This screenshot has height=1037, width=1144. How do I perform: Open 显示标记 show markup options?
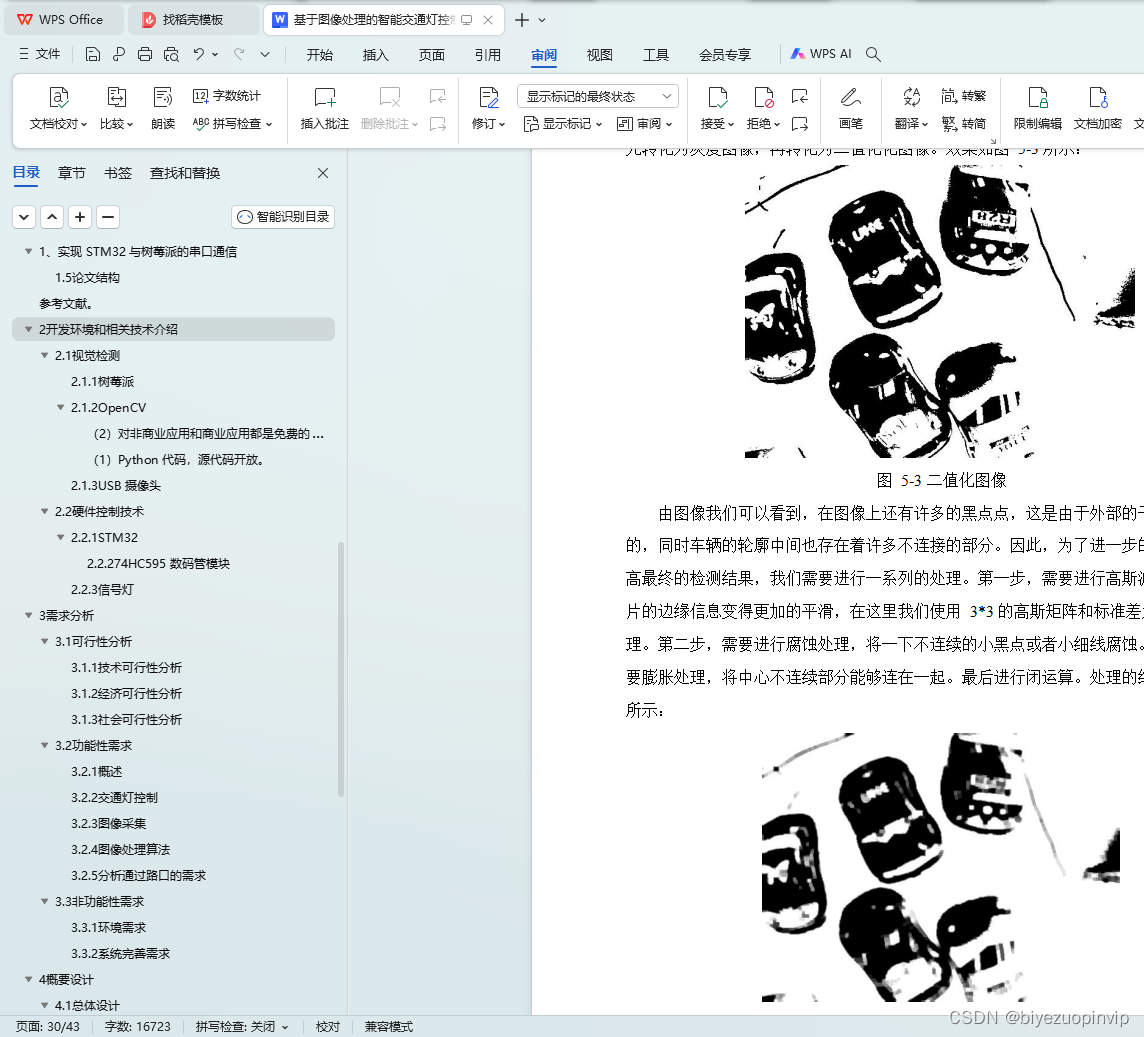[563, 123]
